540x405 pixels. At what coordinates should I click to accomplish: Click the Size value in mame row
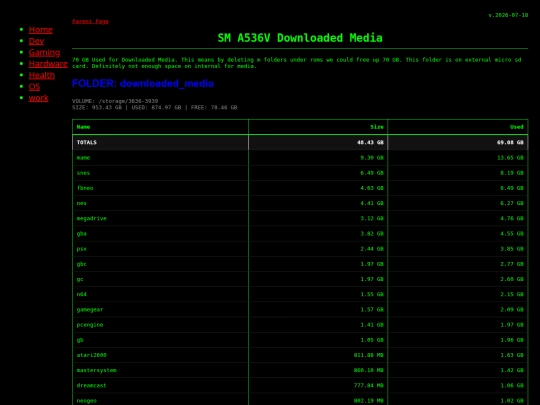pos(372,158)
